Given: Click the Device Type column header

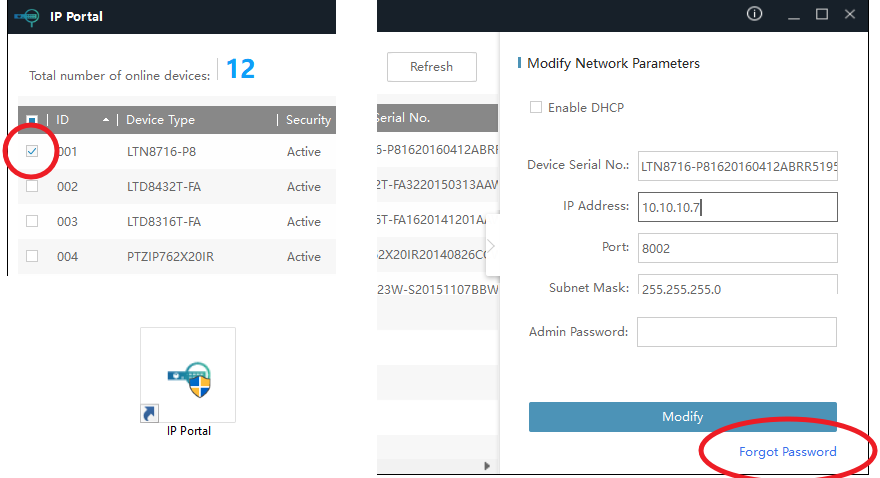Looking at the screenshot, I should 160,120.
